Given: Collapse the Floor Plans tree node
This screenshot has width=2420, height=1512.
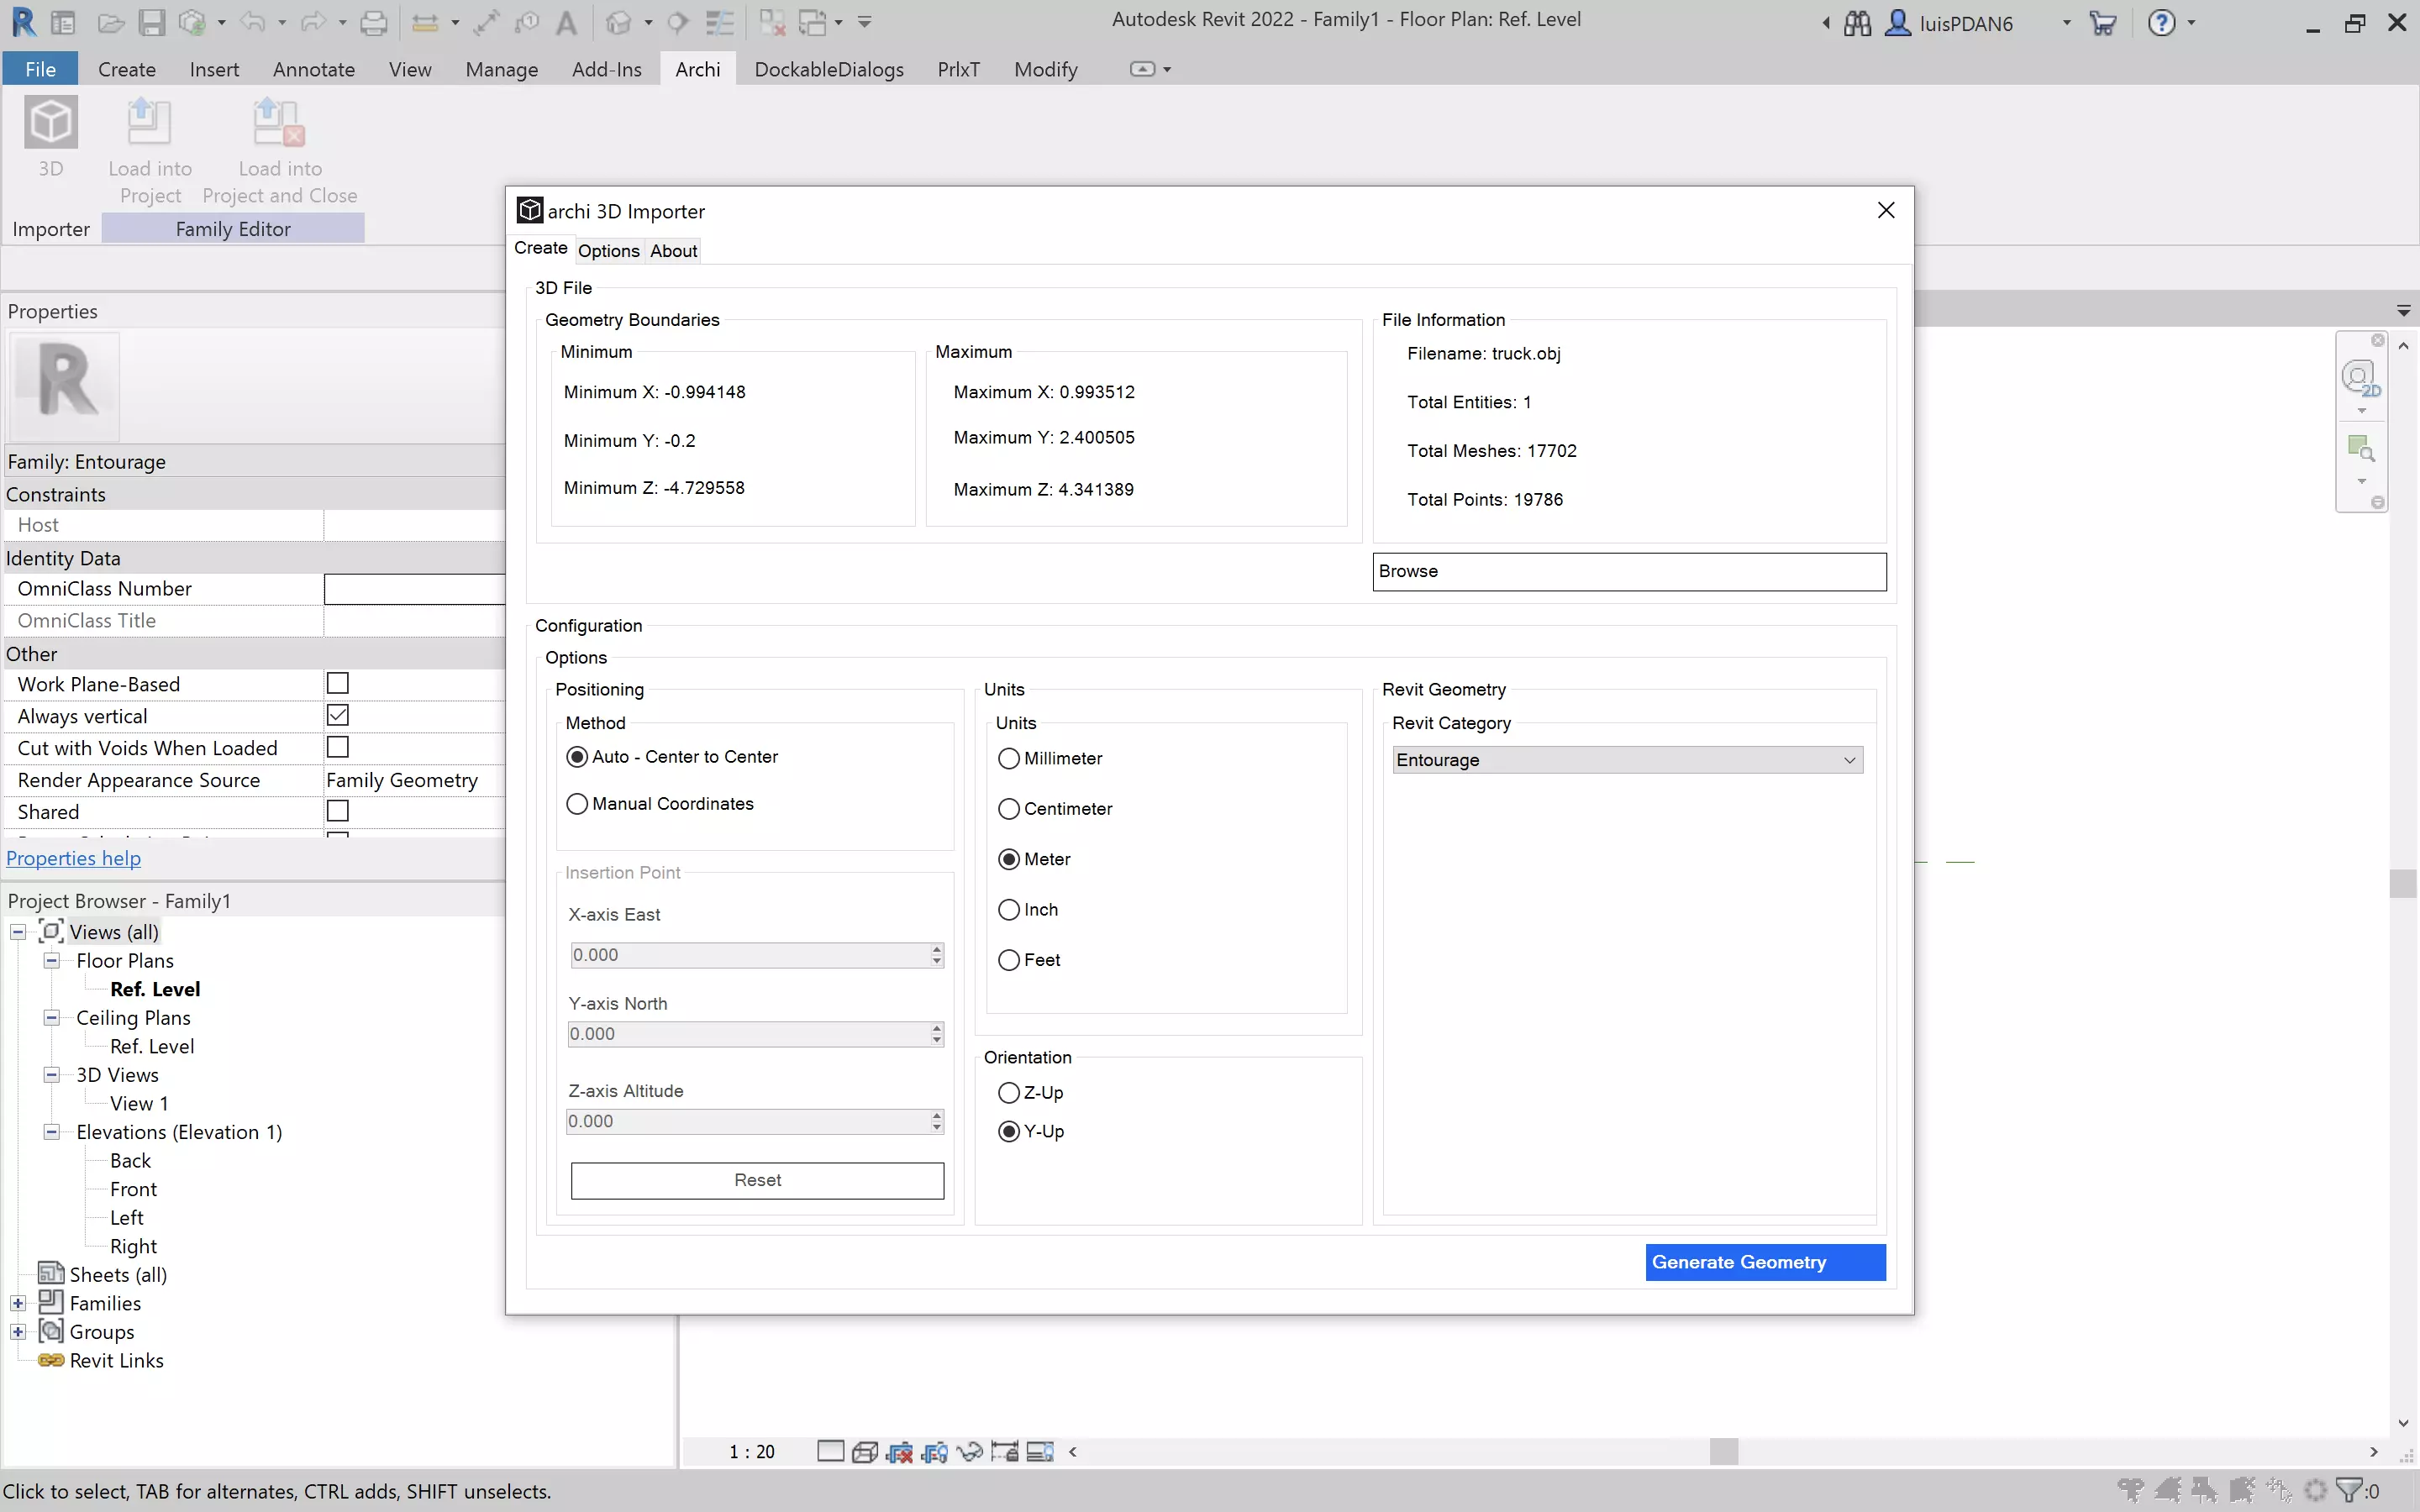Looking at the screenshot, I should coord(50,960).
